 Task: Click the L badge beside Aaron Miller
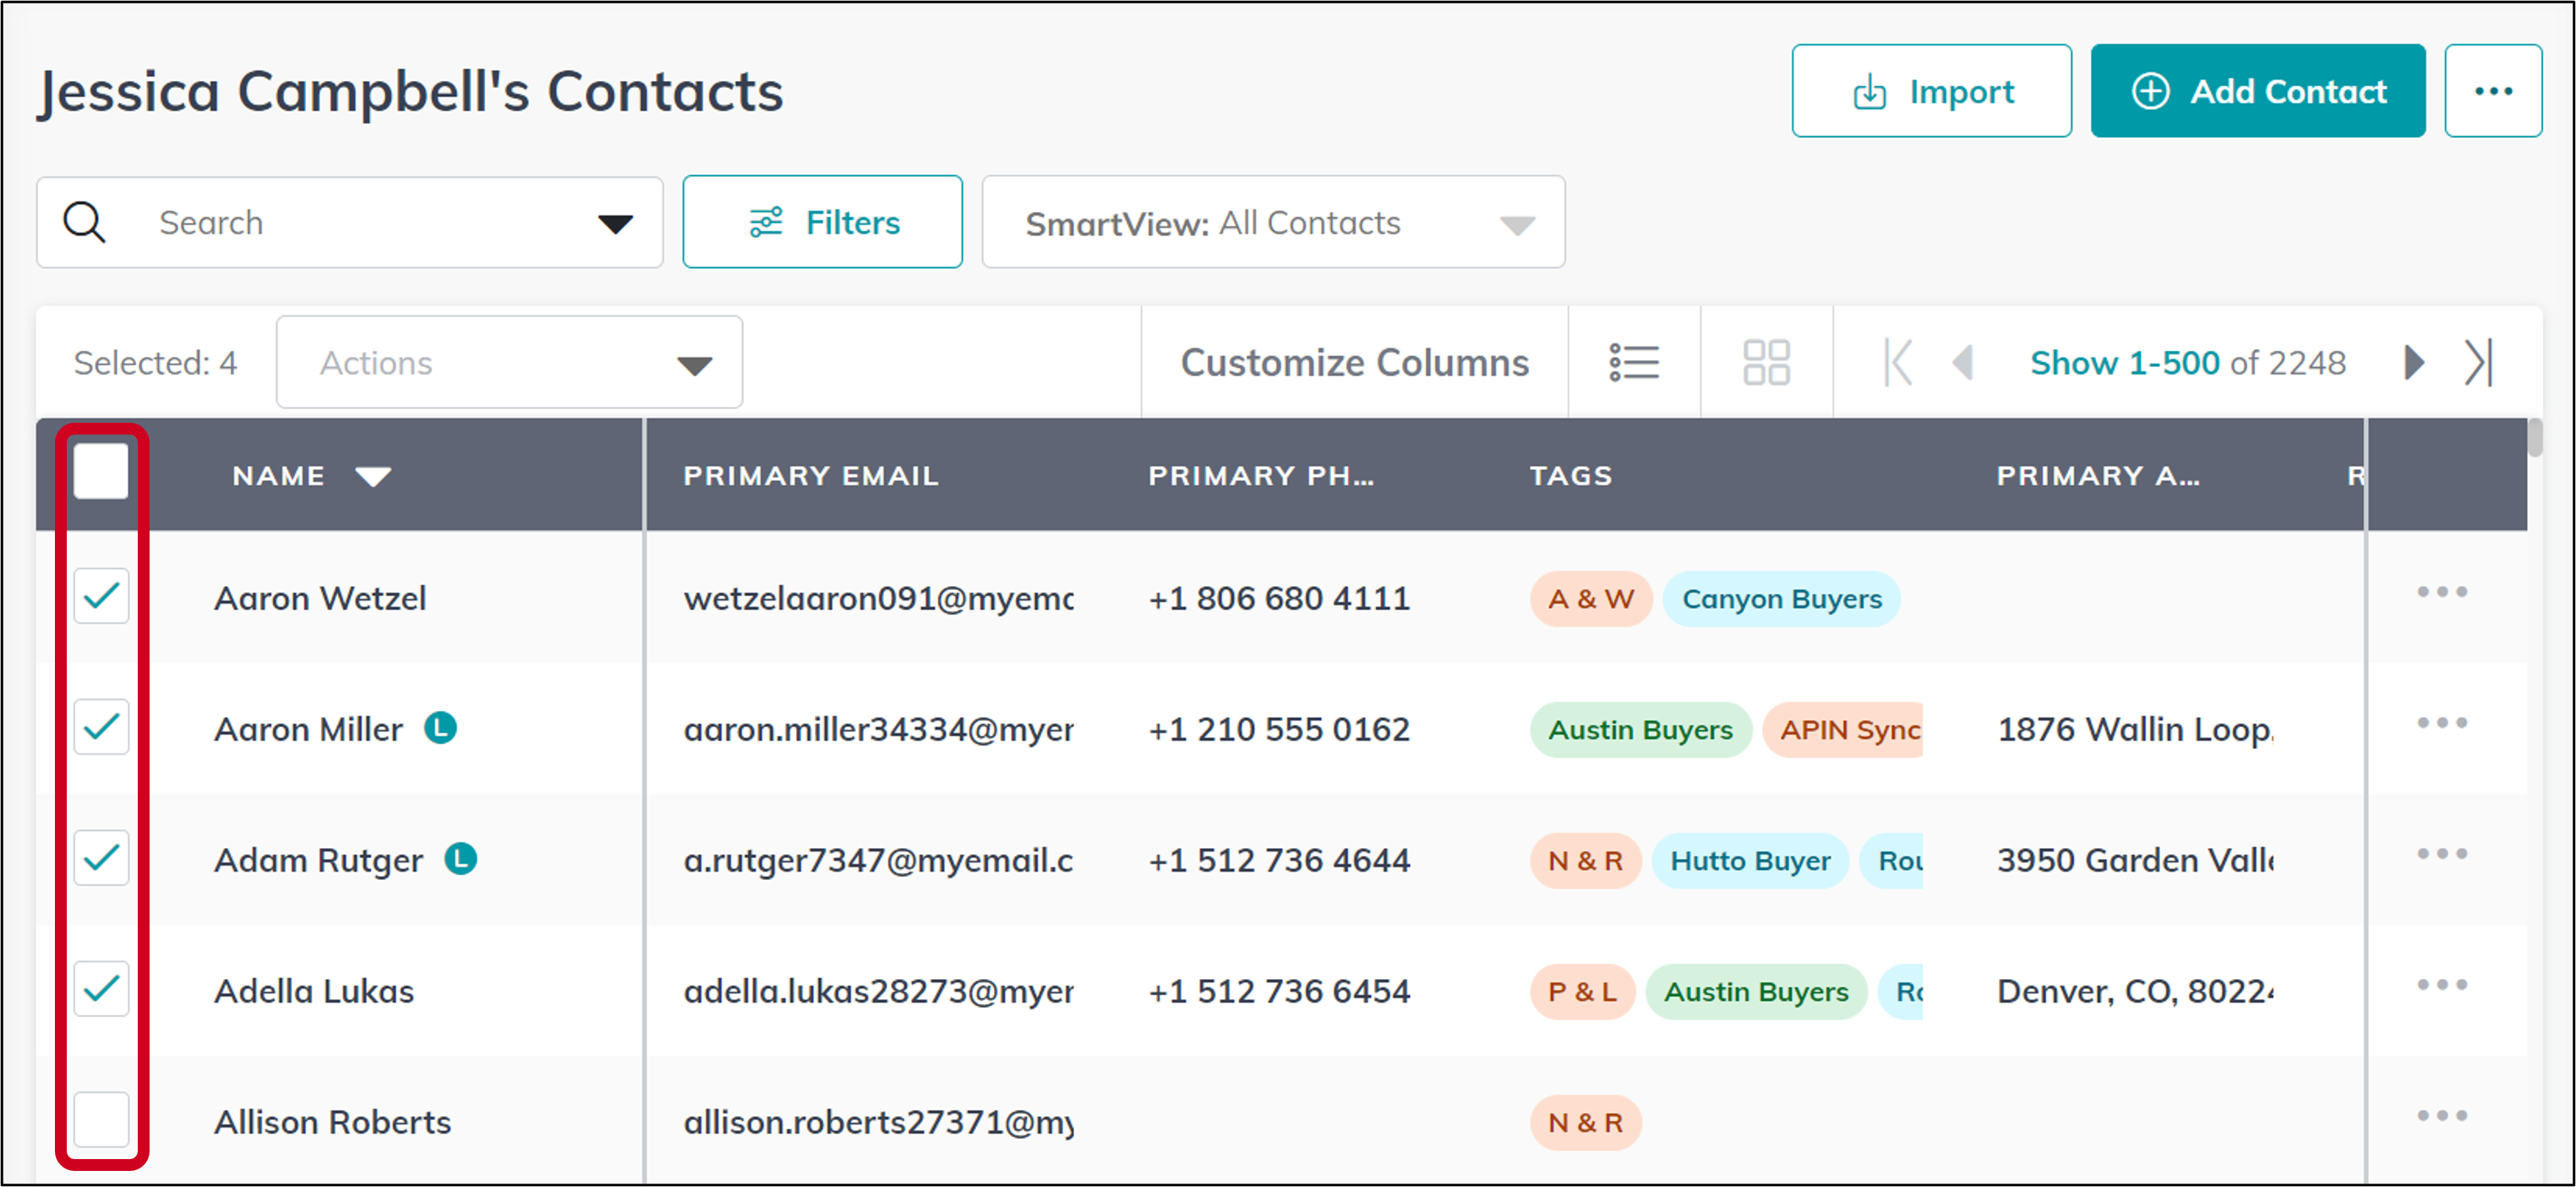click(x=440, y=727)
